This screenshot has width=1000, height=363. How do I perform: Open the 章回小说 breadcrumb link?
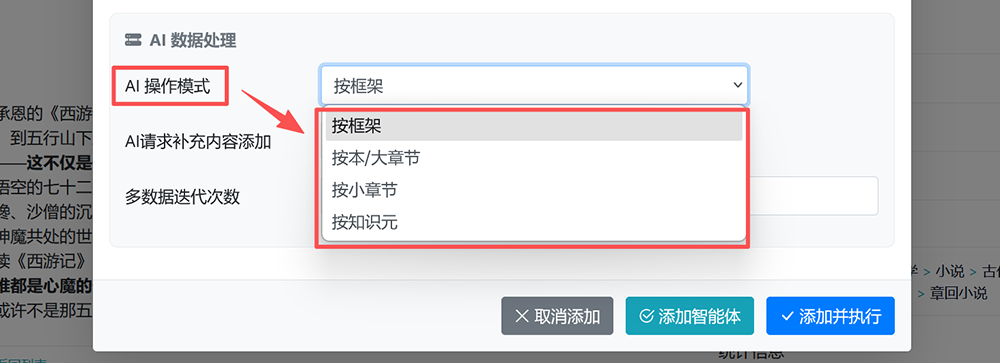coord(959,293)
